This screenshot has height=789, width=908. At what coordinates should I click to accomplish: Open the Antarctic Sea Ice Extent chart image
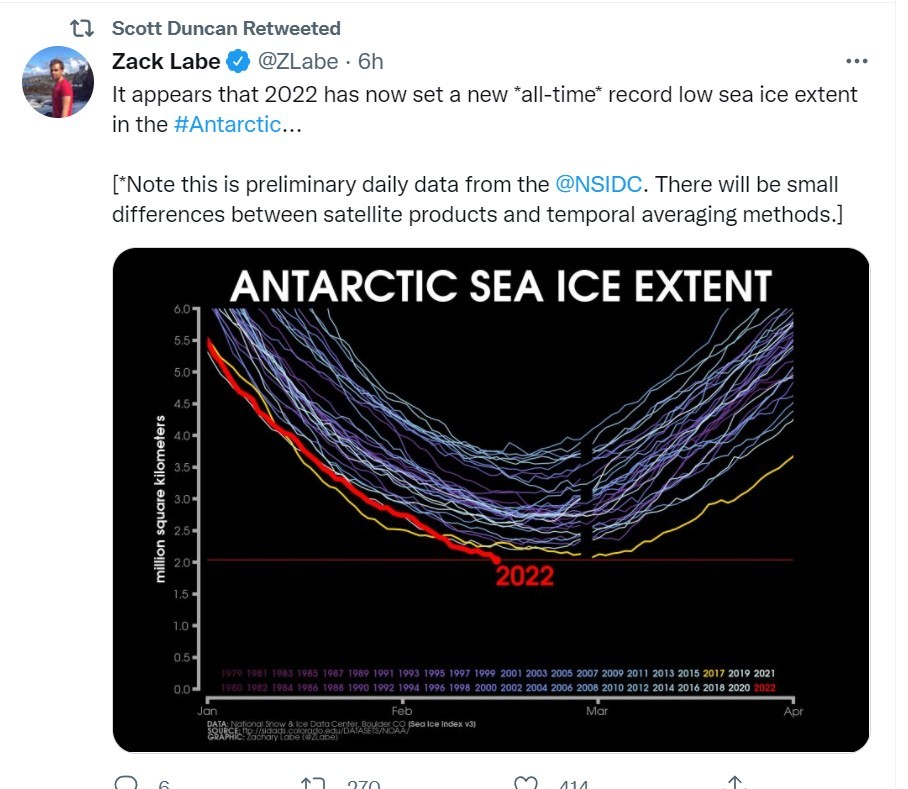coord(491,500)
